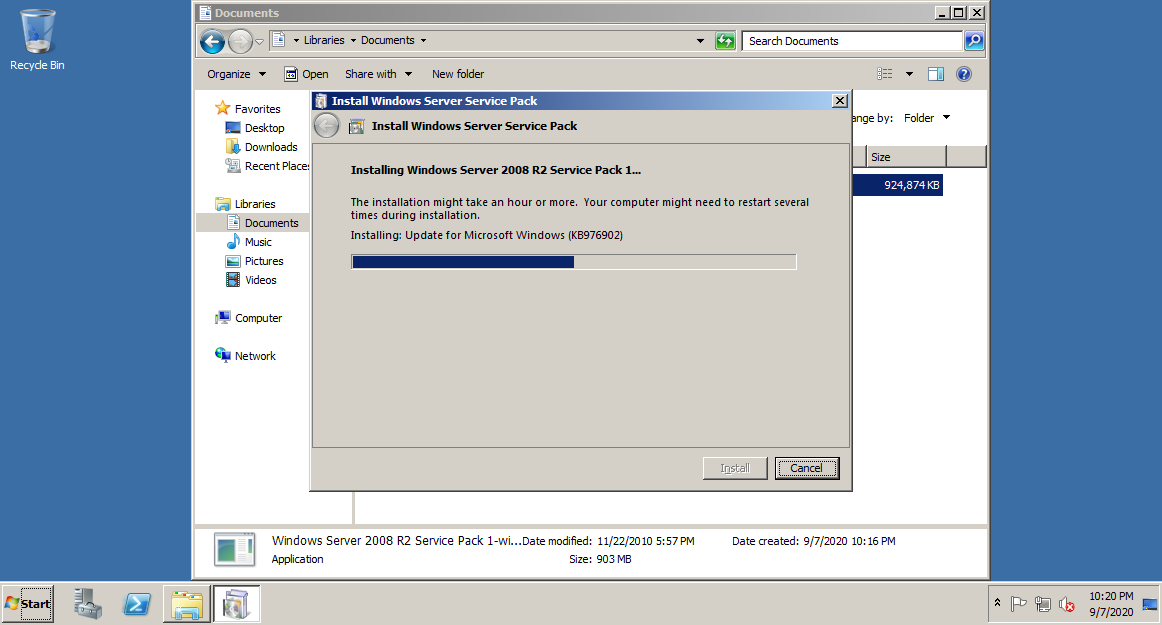
Task: Click the Music note icon
Action: [233, 242]
